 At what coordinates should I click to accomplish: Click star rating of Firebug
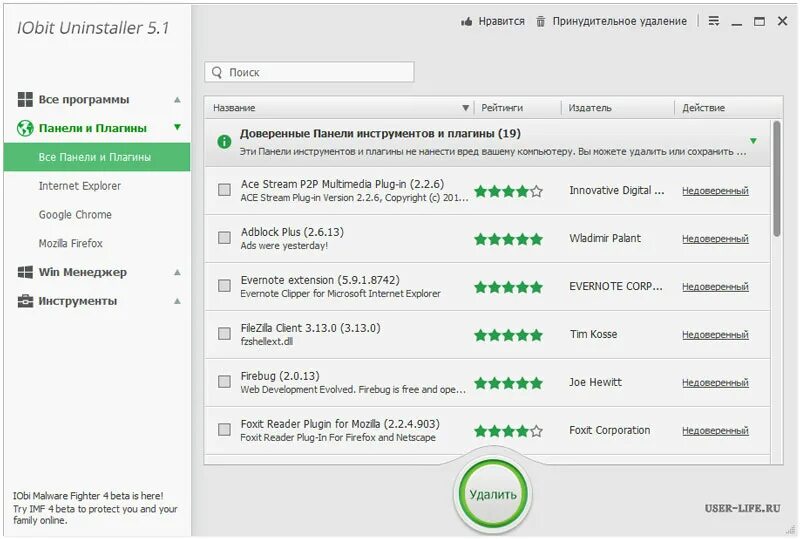pyautogui.click(x=508, y=383)
